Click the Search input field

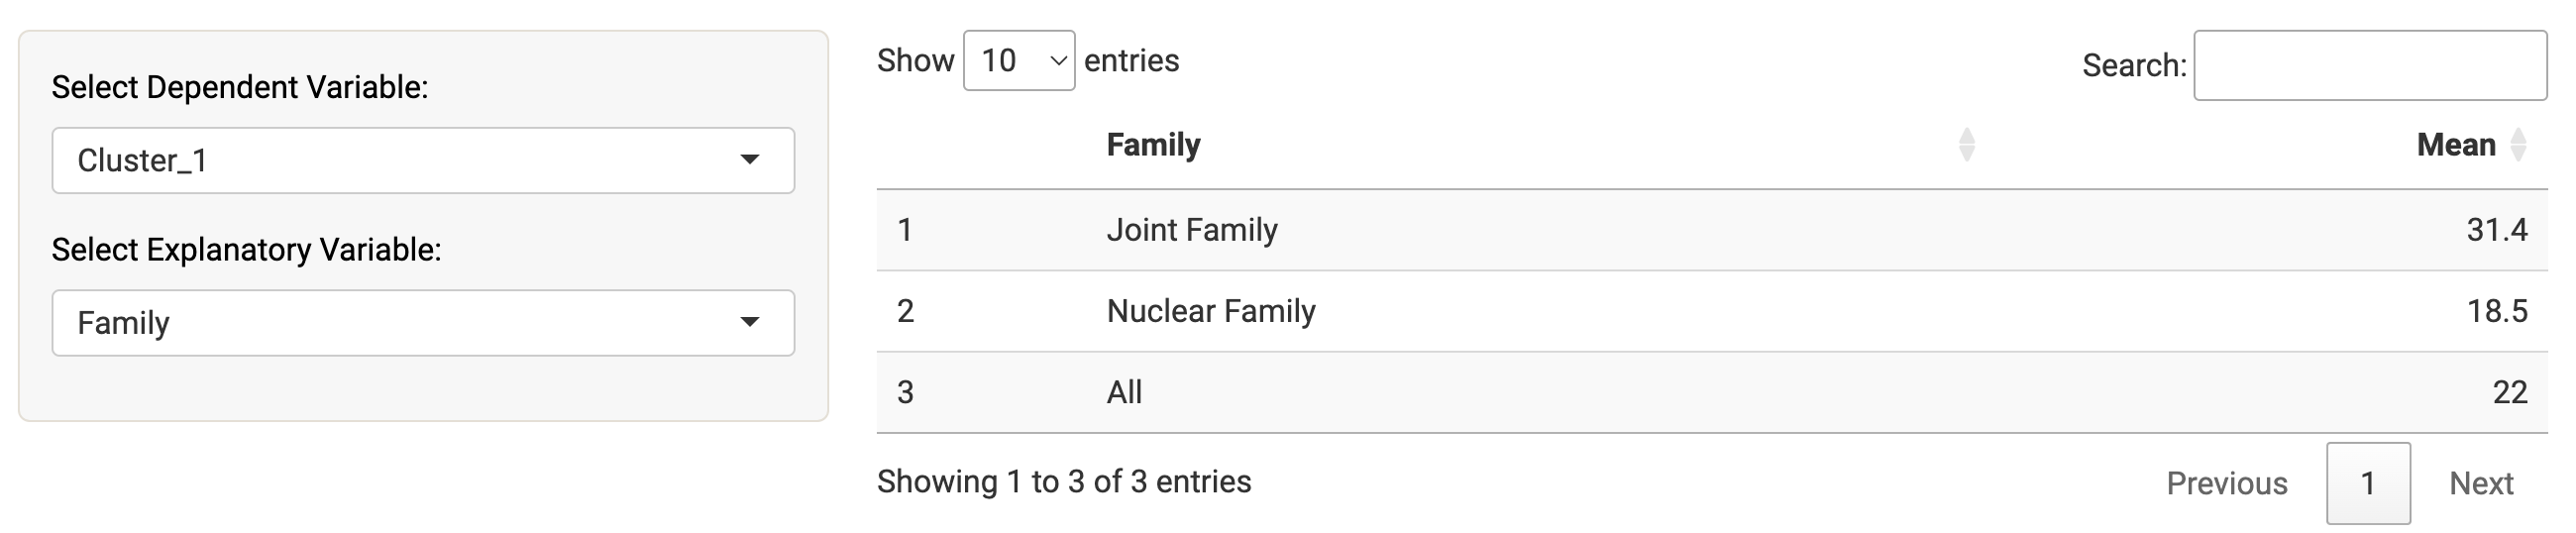(2370, 66)
